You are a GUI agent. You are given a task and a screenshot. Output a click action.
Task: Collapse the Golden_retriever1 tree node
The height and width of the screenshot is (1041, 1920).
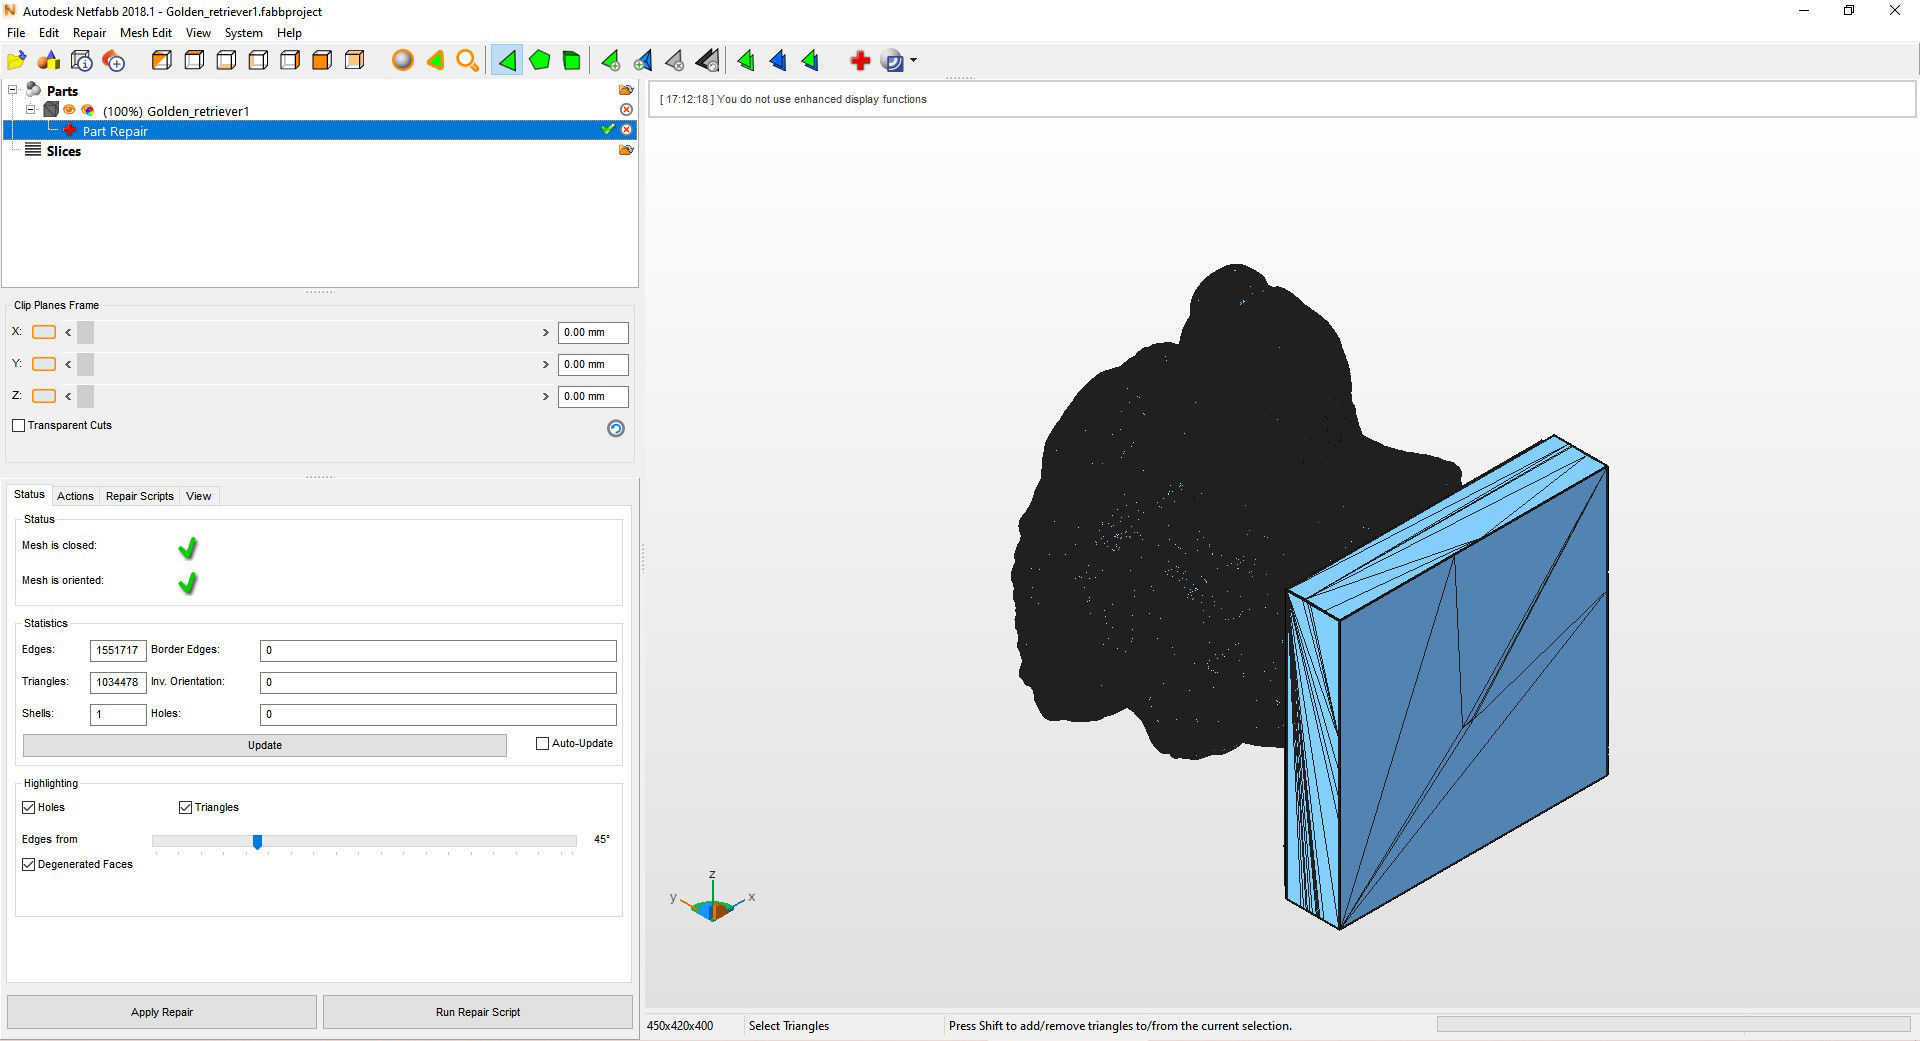(31, 110)
